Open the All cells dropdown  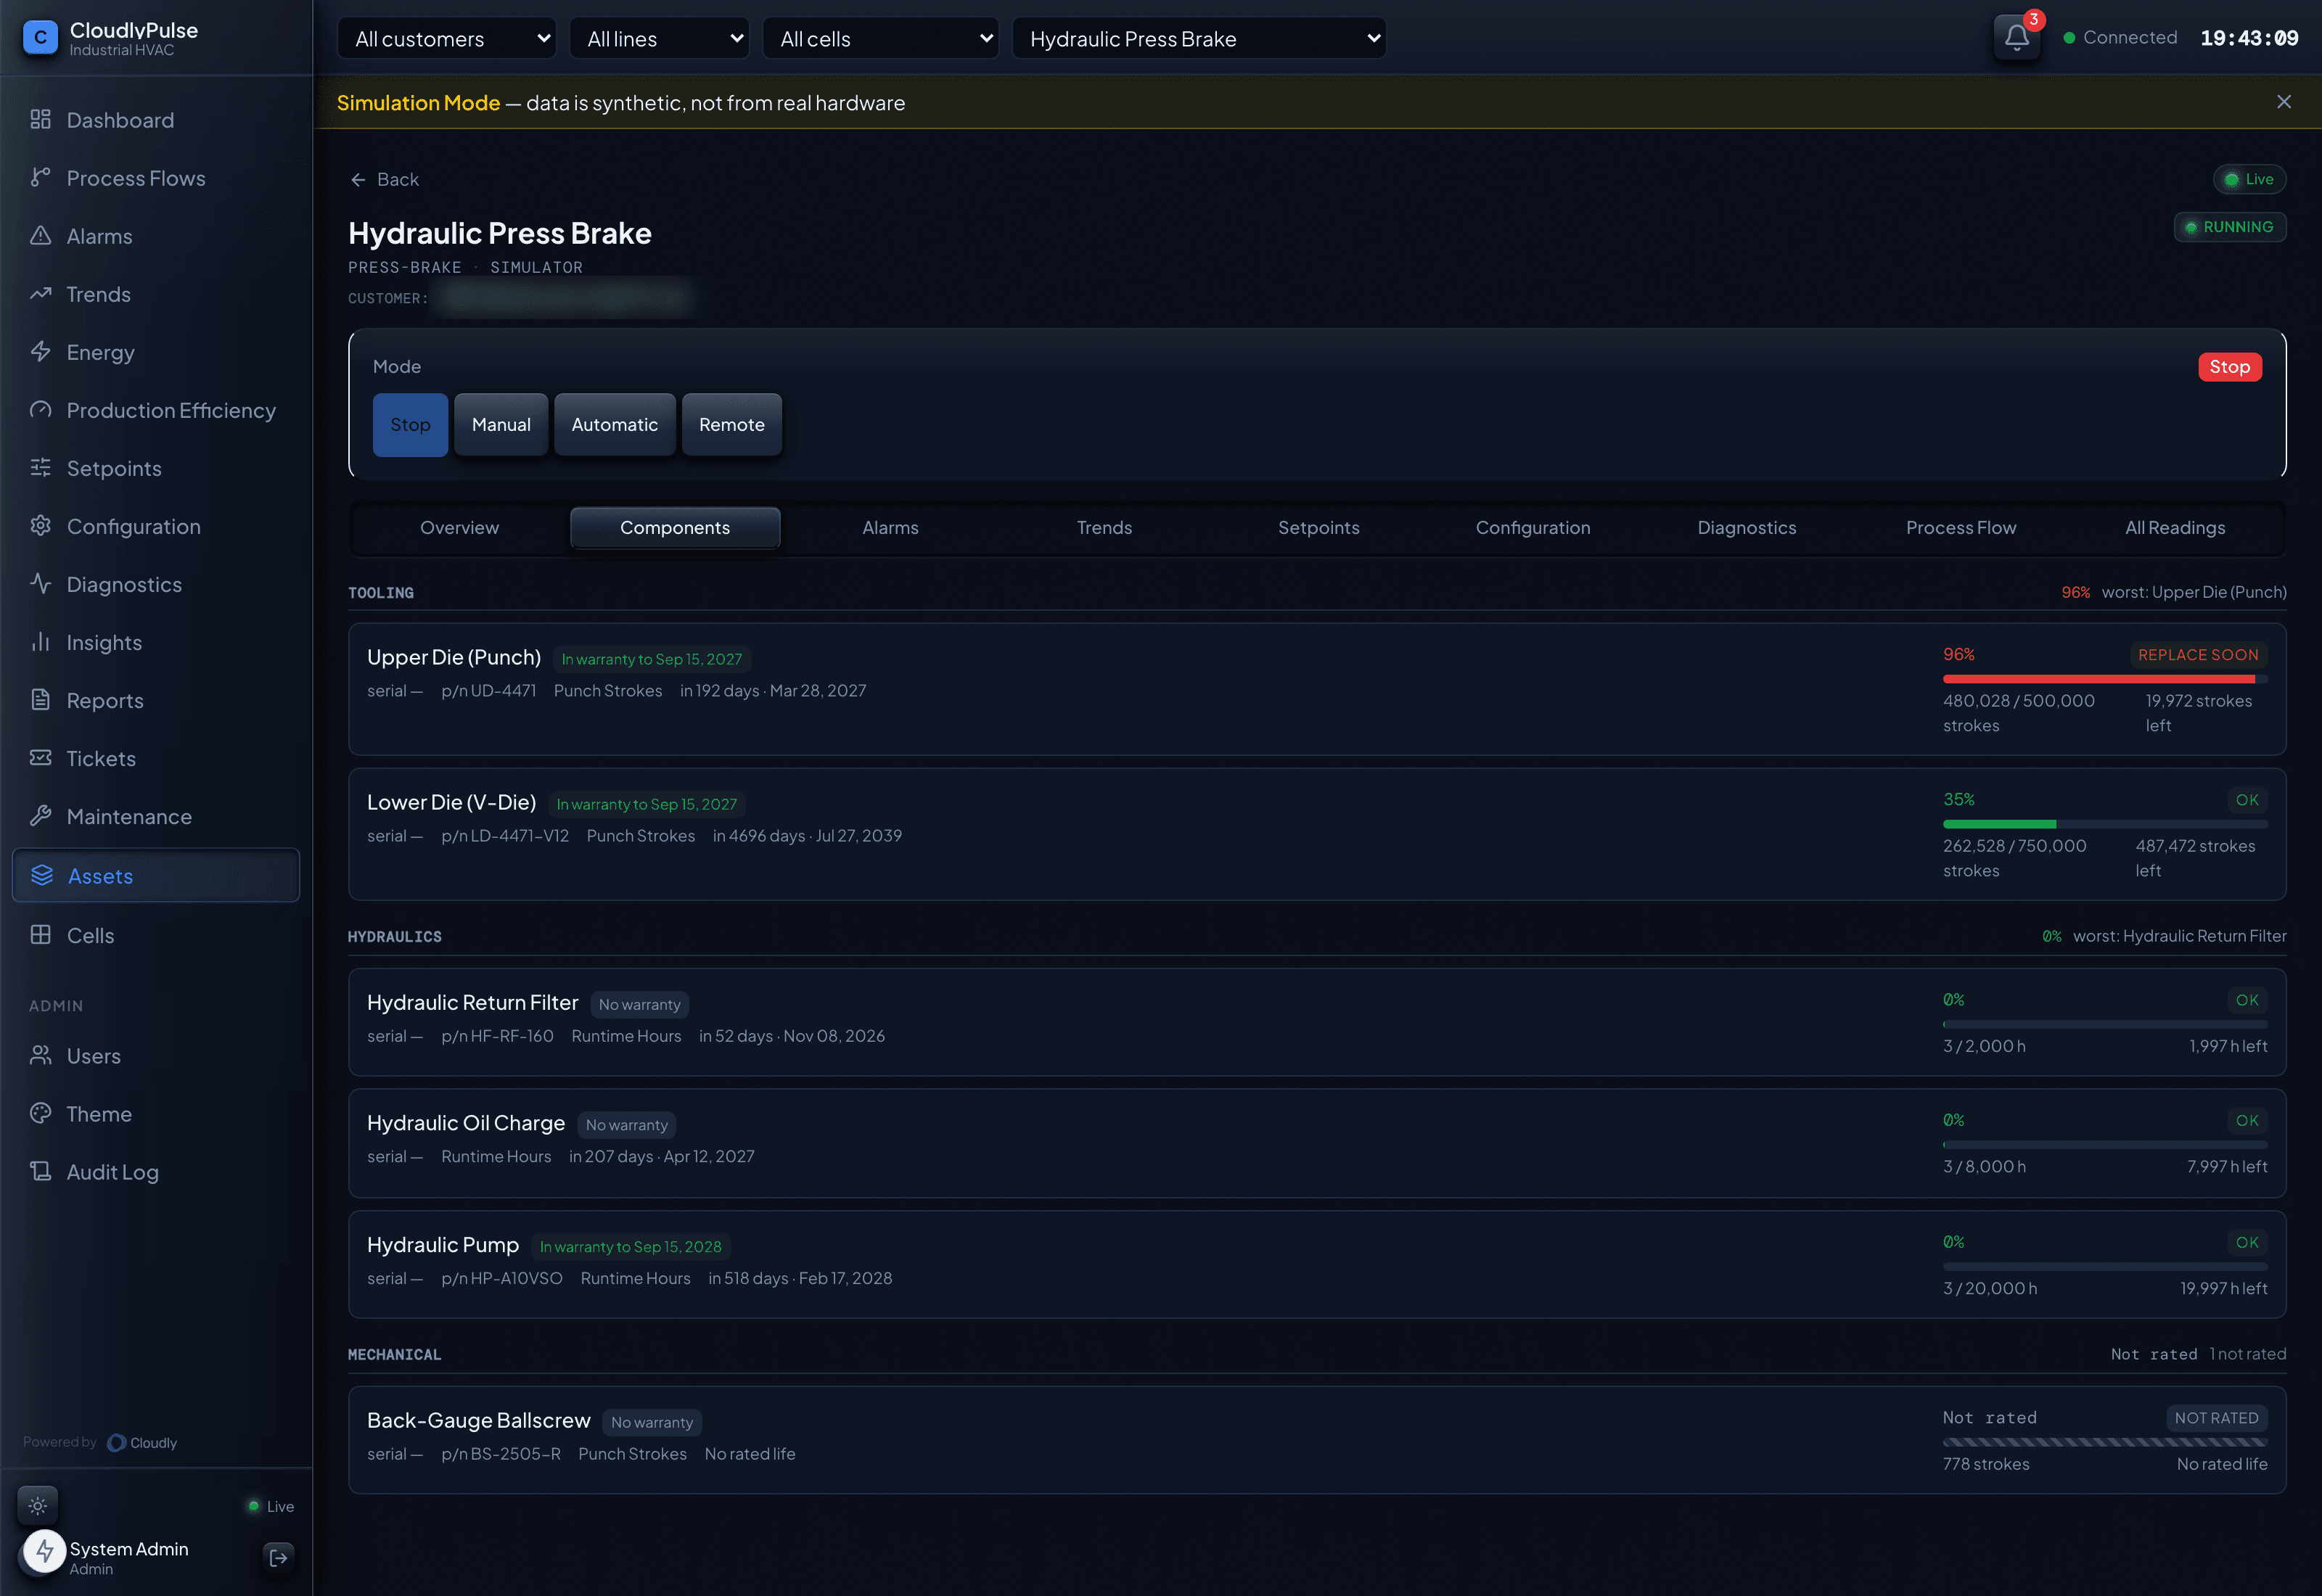[880, 38]
